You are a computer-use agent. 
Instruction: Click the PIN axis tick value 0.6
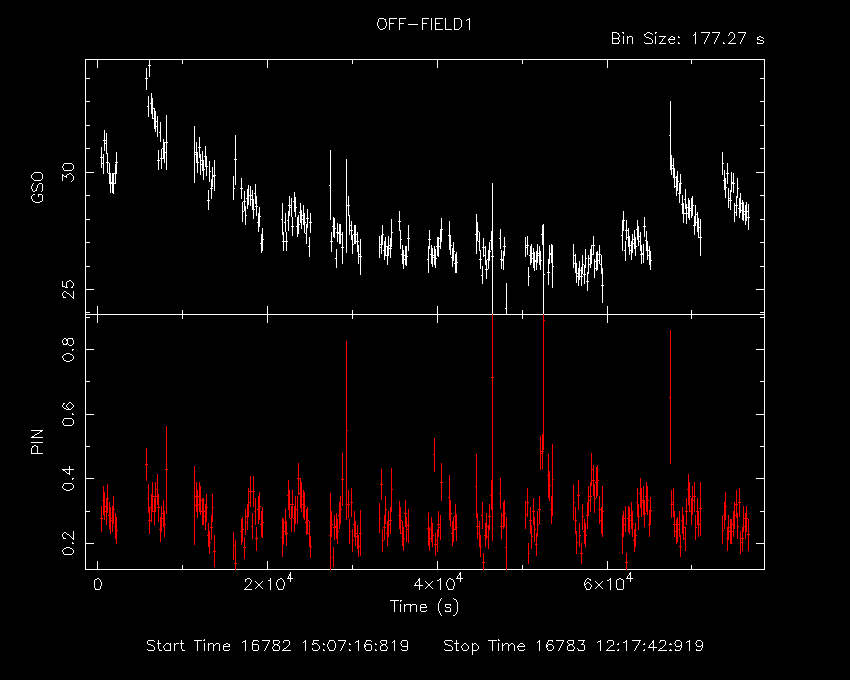coord(68,414)
